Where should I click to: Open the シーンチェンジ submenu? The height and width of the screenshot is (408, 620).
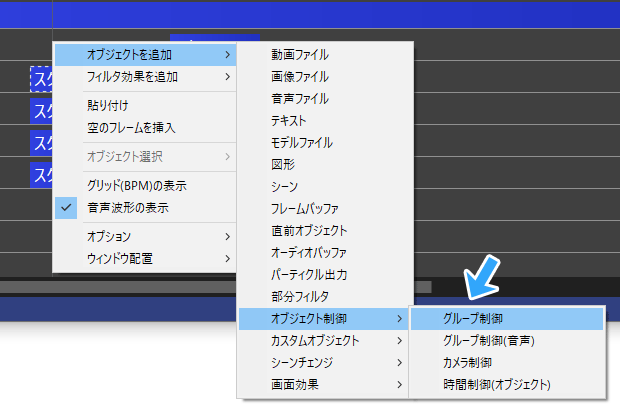[302, 362]
